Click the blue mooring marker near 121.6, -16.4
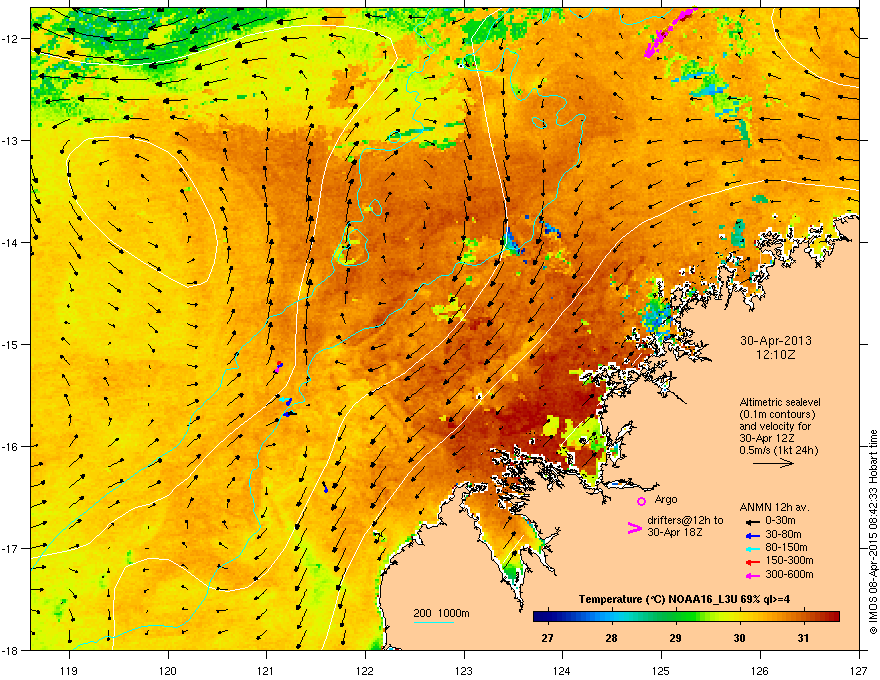This screenshot has height=680, width=880. [326, 490]
